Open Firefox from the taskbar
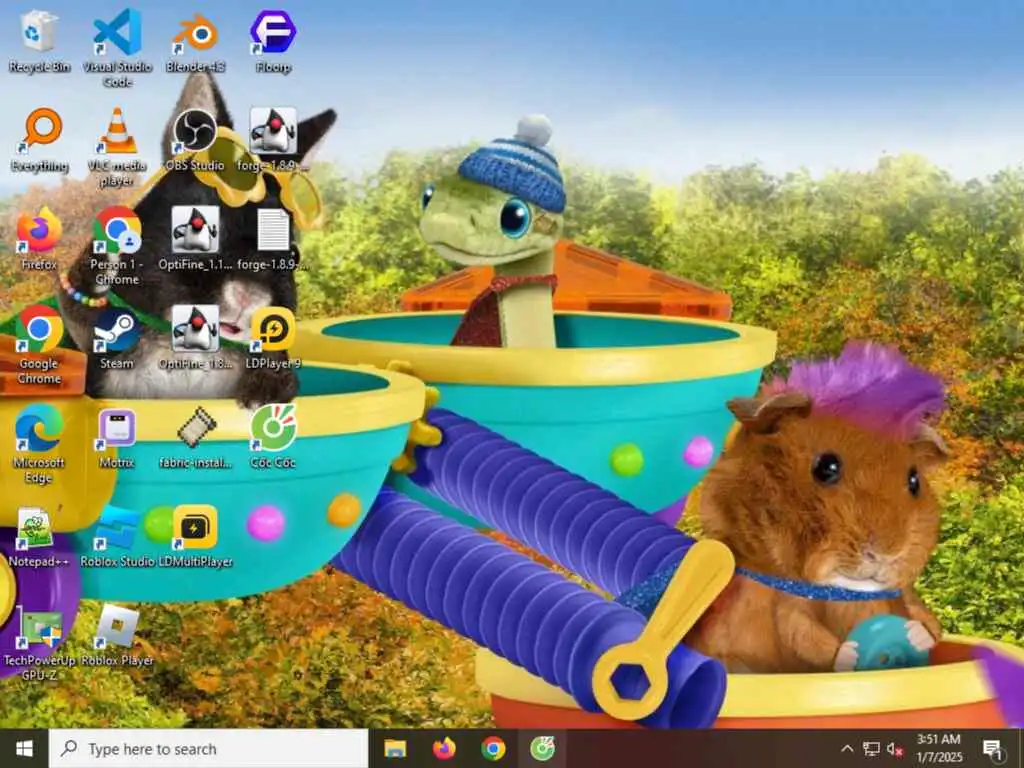The image size is (1024, 768). coord(444,748)
